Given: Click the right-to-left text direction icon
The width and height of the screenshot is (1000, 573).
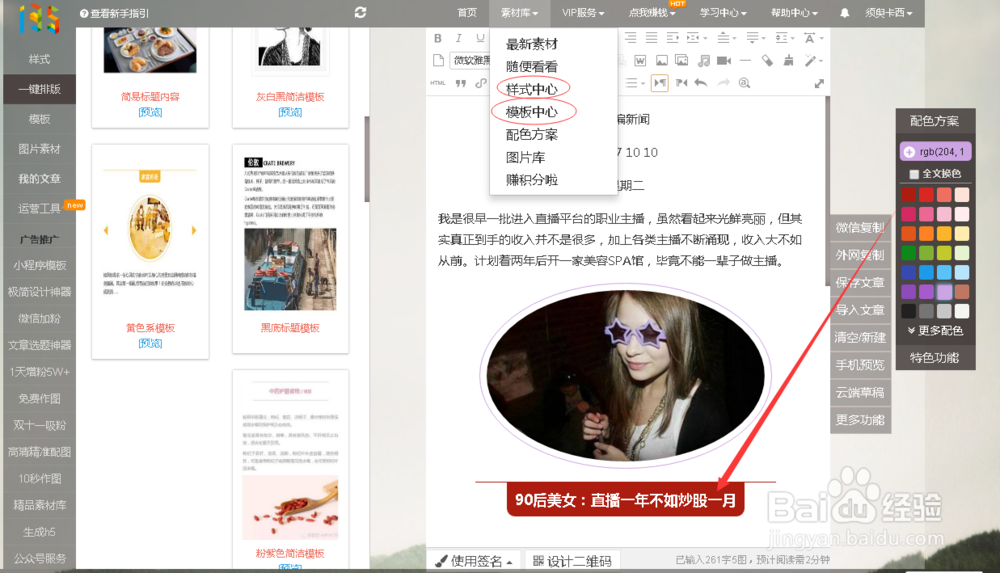Looking at the screenshot, I should click(681, 83).
